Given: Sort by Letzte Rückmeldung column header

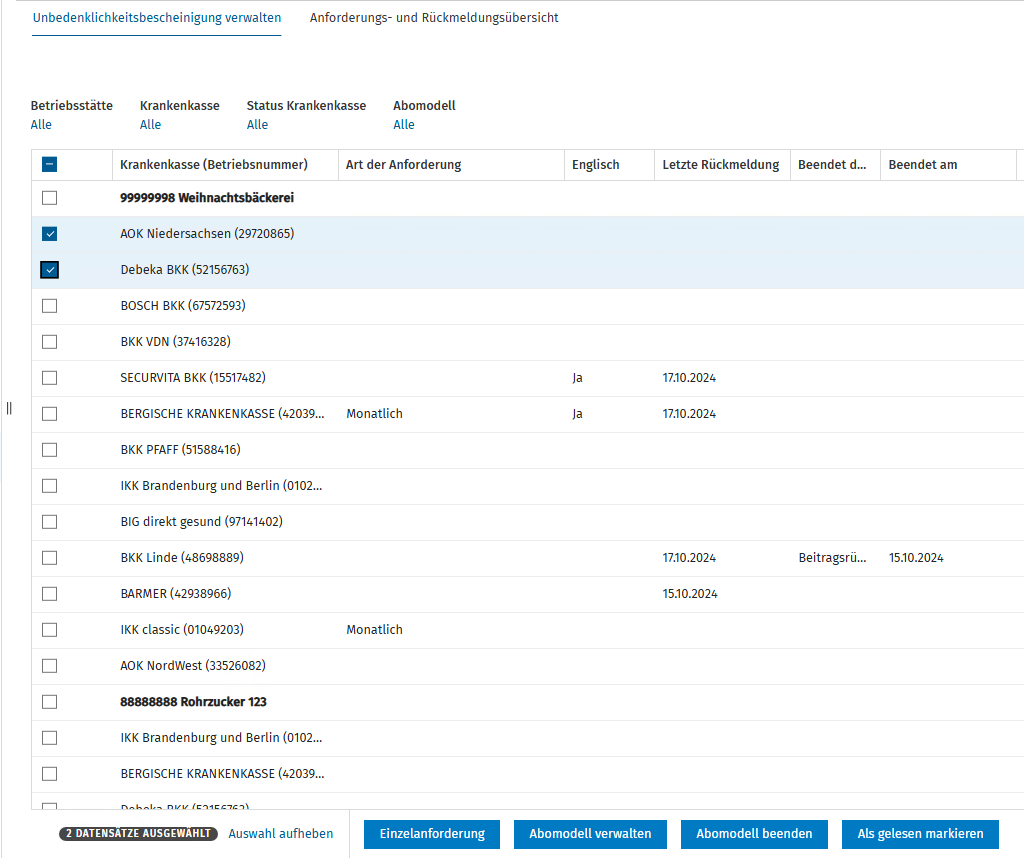Looking at the screenshot, I should pos(721,165).
